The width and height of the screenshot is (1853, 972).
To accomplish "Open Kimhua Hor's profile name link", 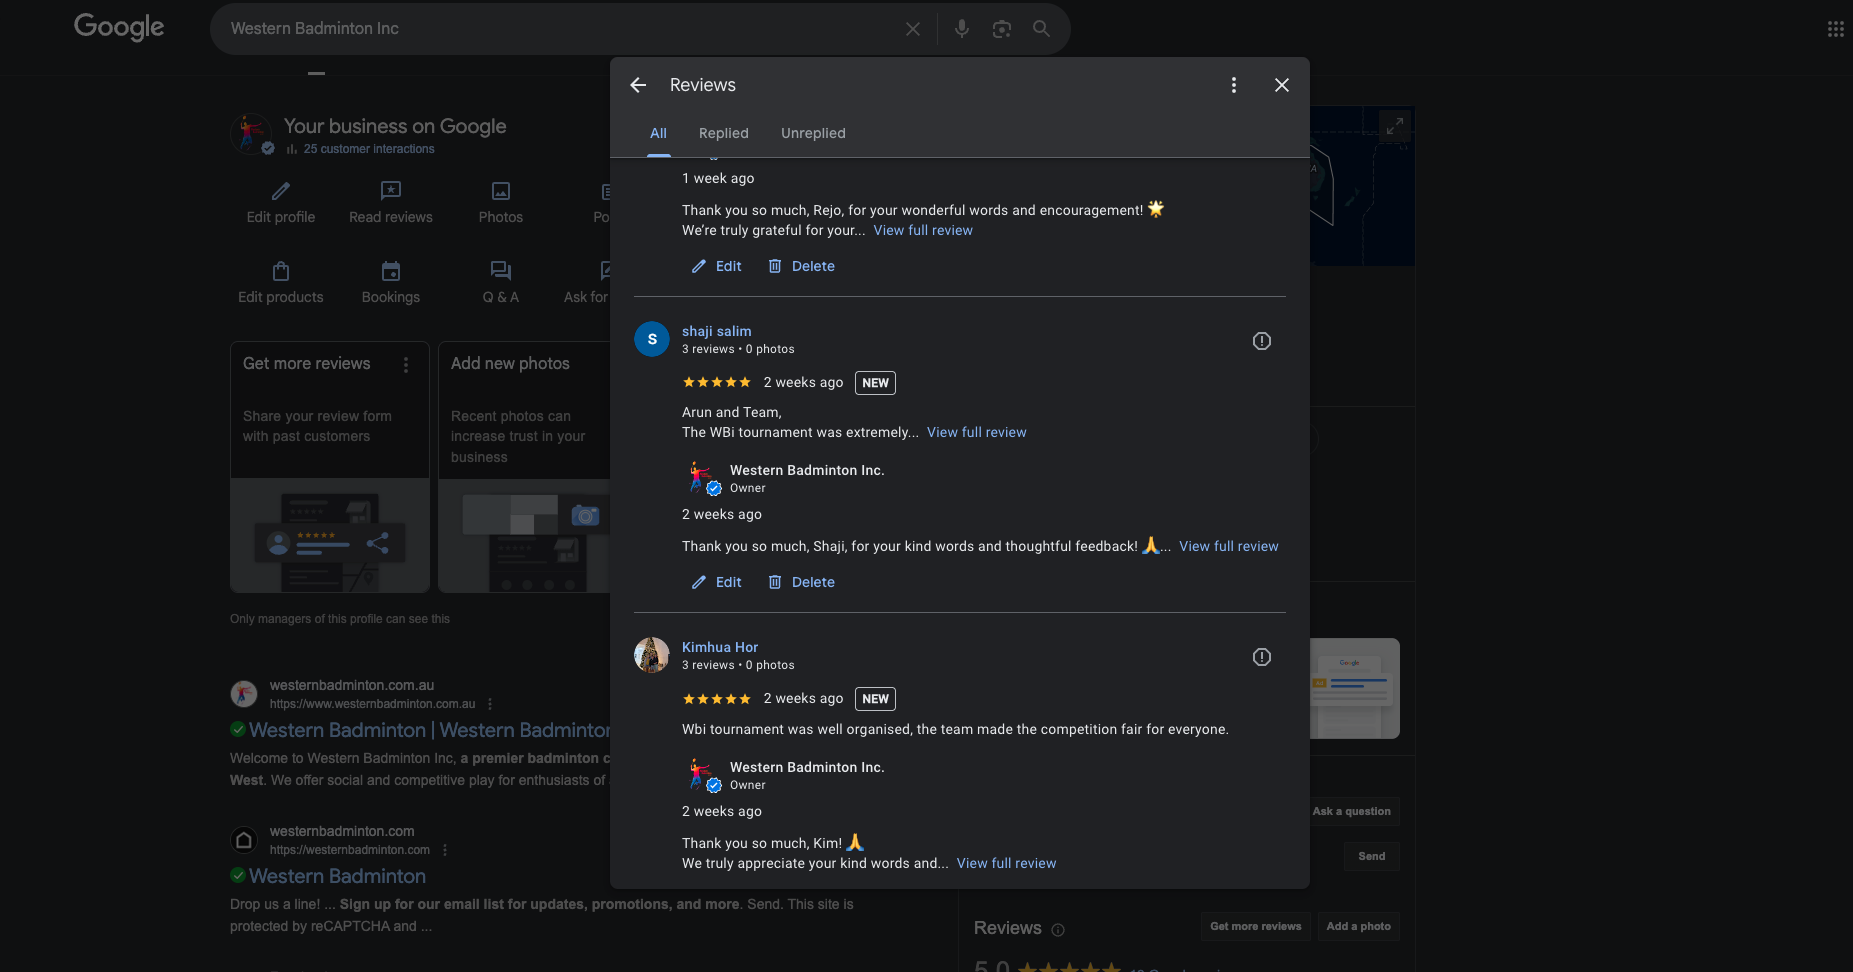I will pos(719,647).
